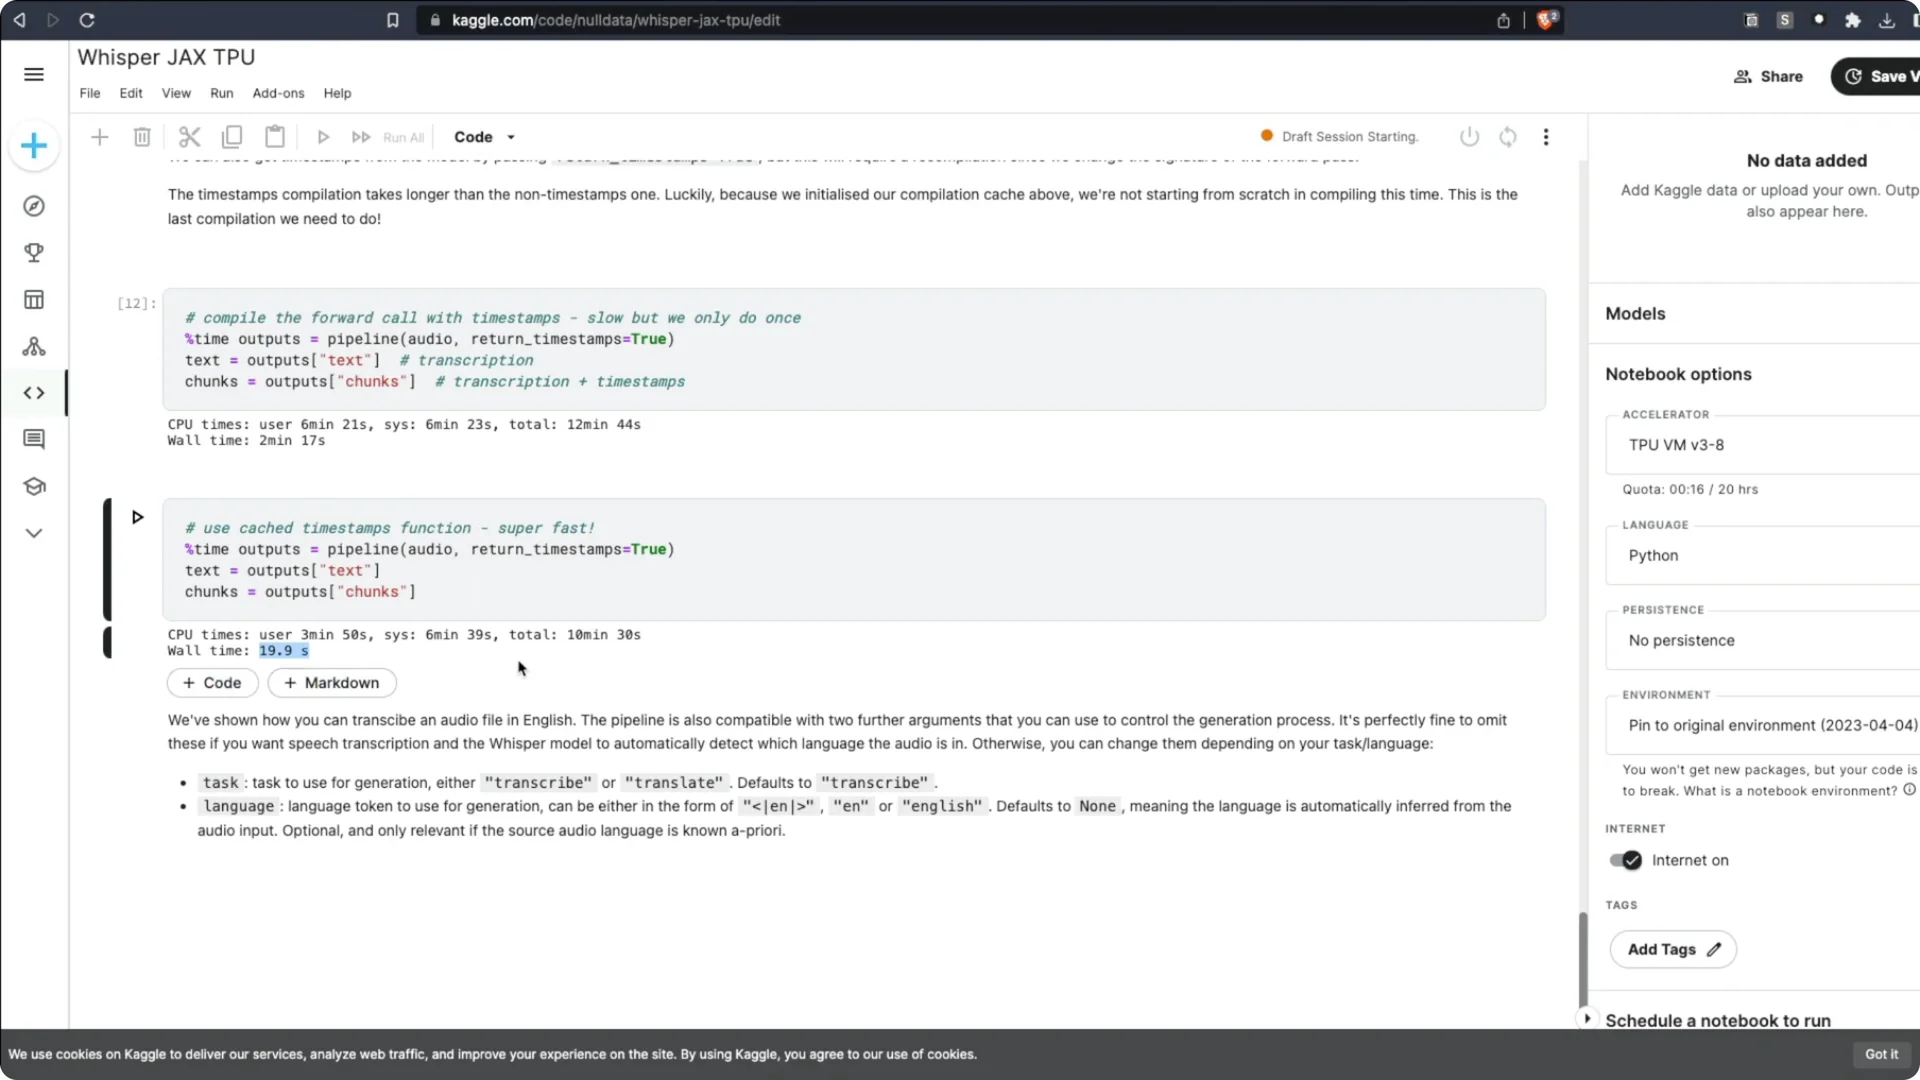Open Datasets table icon in sidebar
This screenshot has height=1080, width=1920.
coord(34,300)
